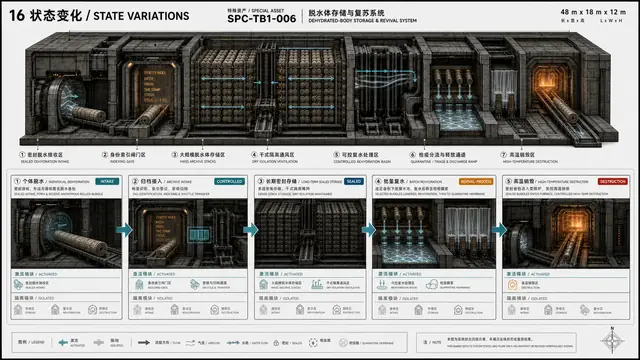Click the isolated Intake icon in Sealed Storage card
The image size is (640, 360).
(x=264, y=310)
